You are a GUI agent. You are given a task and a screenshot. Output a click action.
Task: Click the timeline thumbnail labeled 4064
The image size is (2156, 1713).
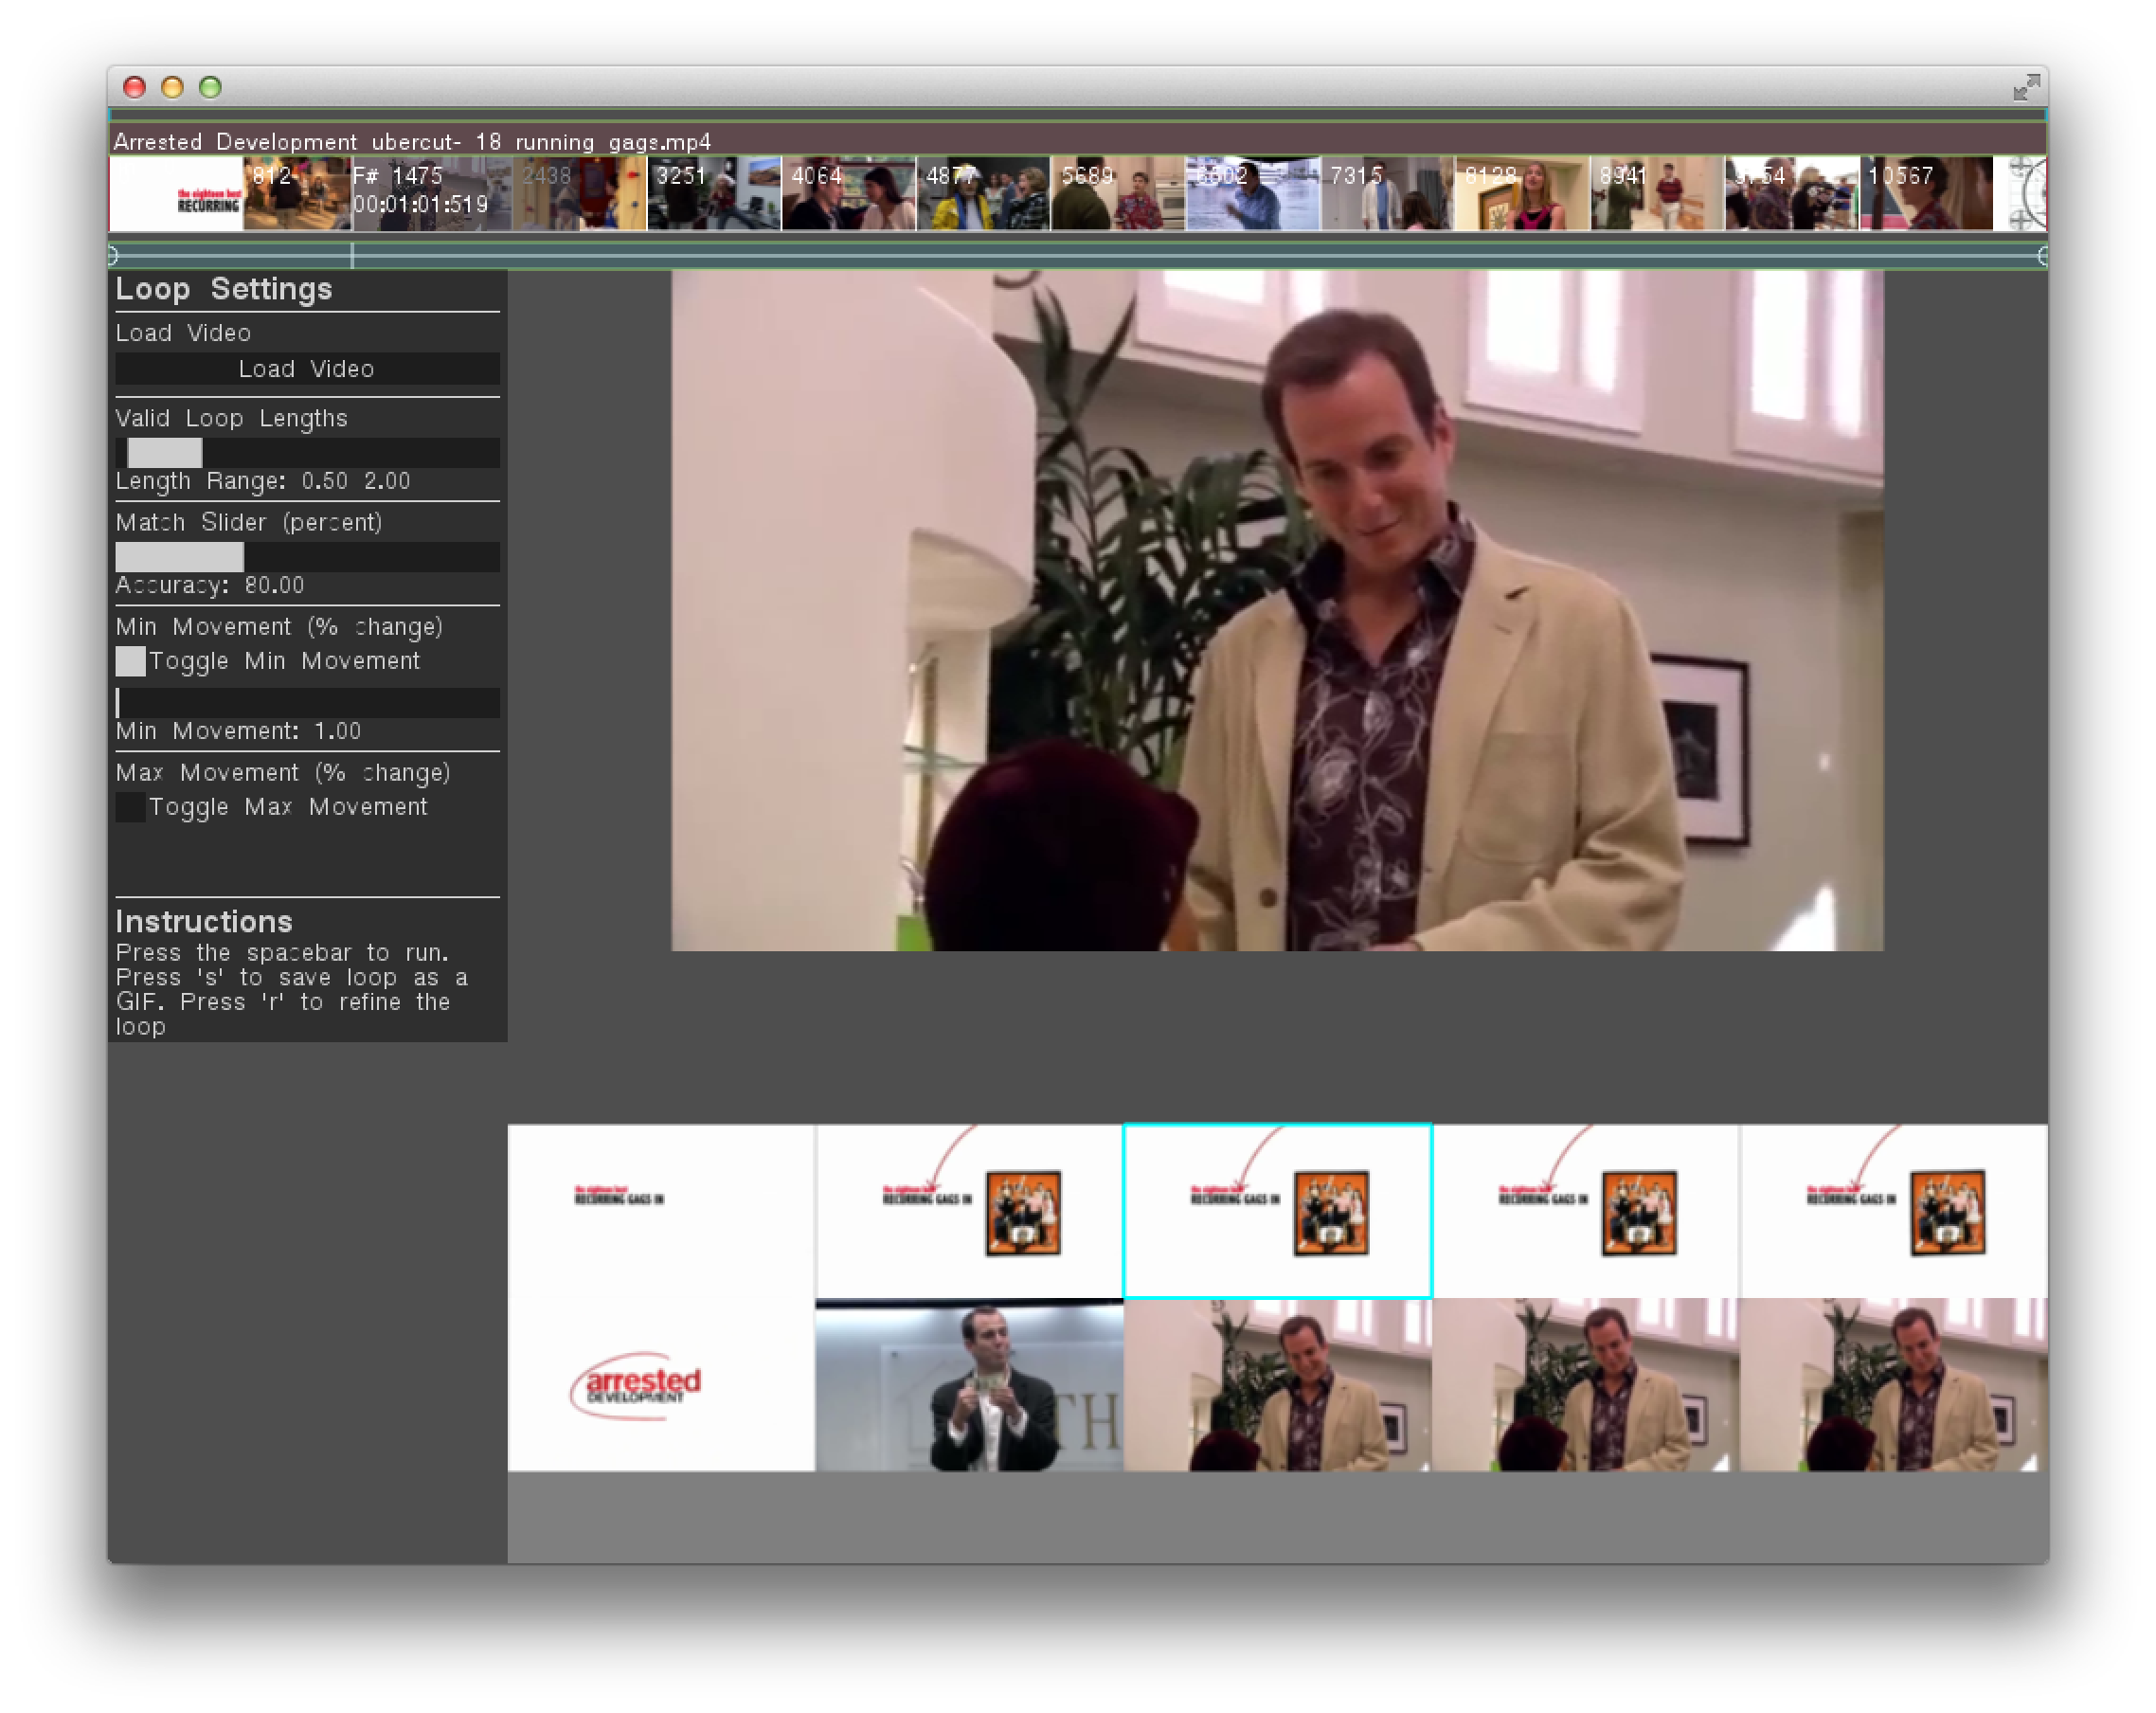pos(849,194)
